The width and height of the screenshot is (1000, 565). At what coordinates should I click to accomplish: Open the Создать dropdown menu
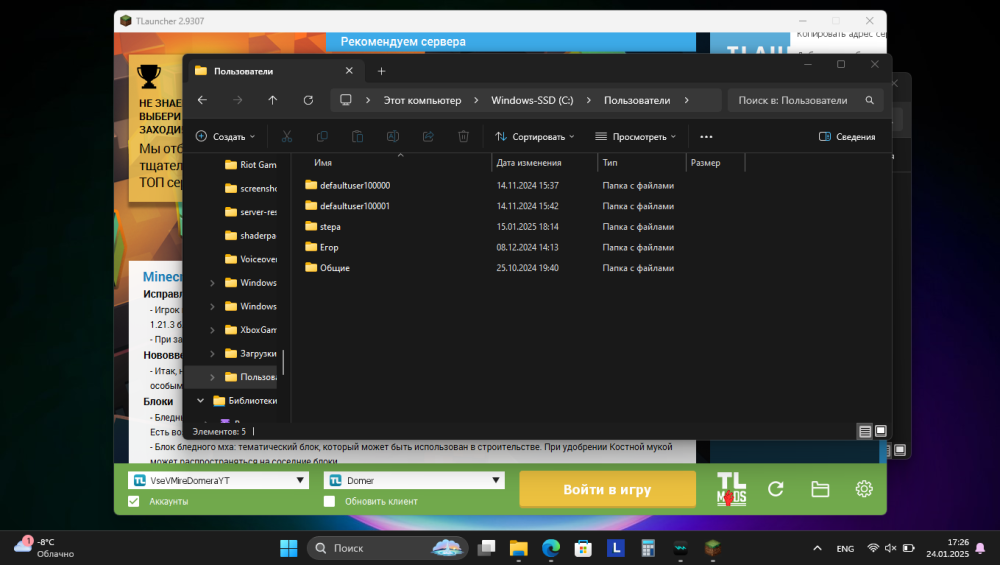pos(225,136)
